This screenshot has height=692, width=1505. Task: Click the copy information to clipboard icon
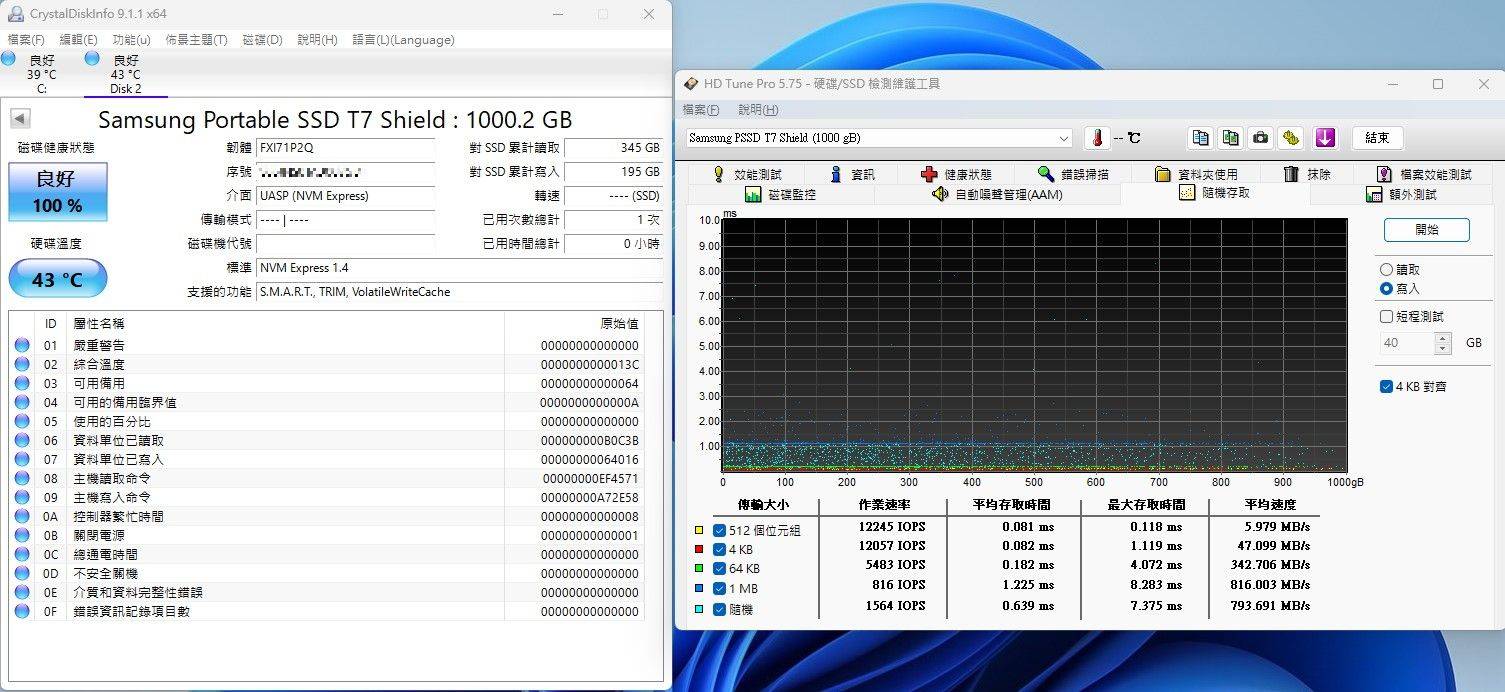(1201, 138)
